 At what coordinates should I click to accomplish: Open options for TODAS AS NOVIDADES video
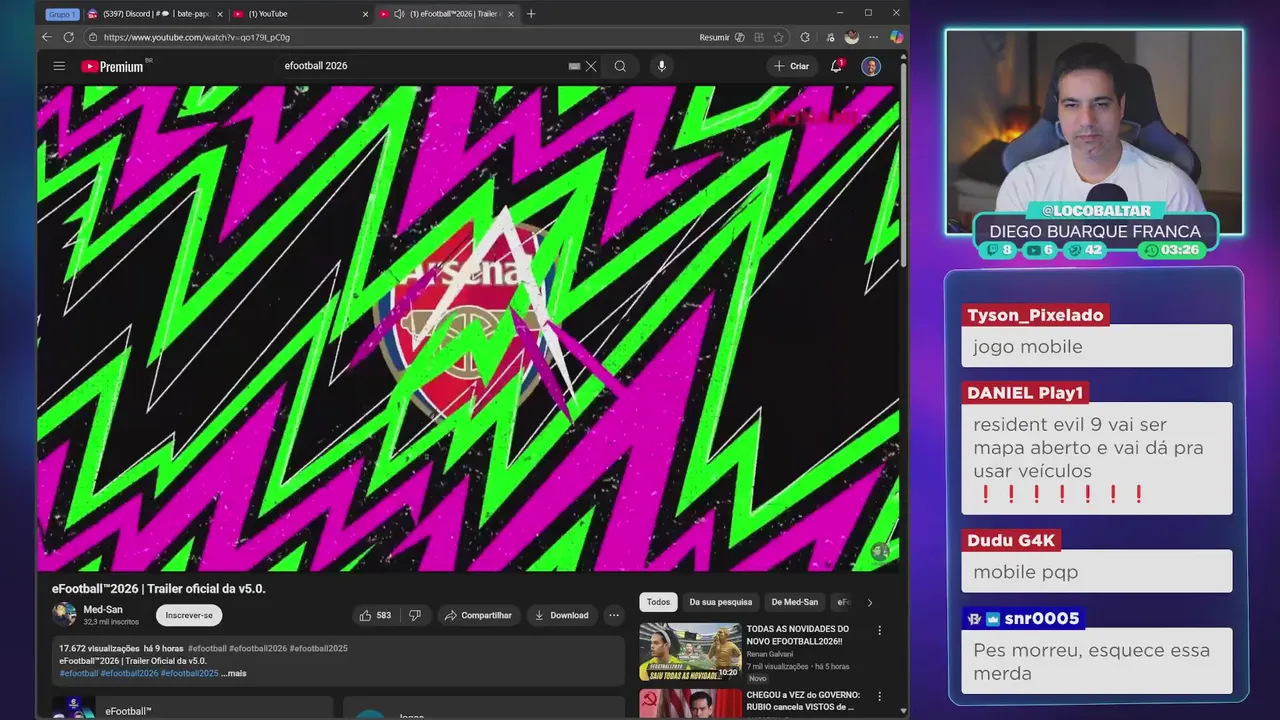point(880,631)
